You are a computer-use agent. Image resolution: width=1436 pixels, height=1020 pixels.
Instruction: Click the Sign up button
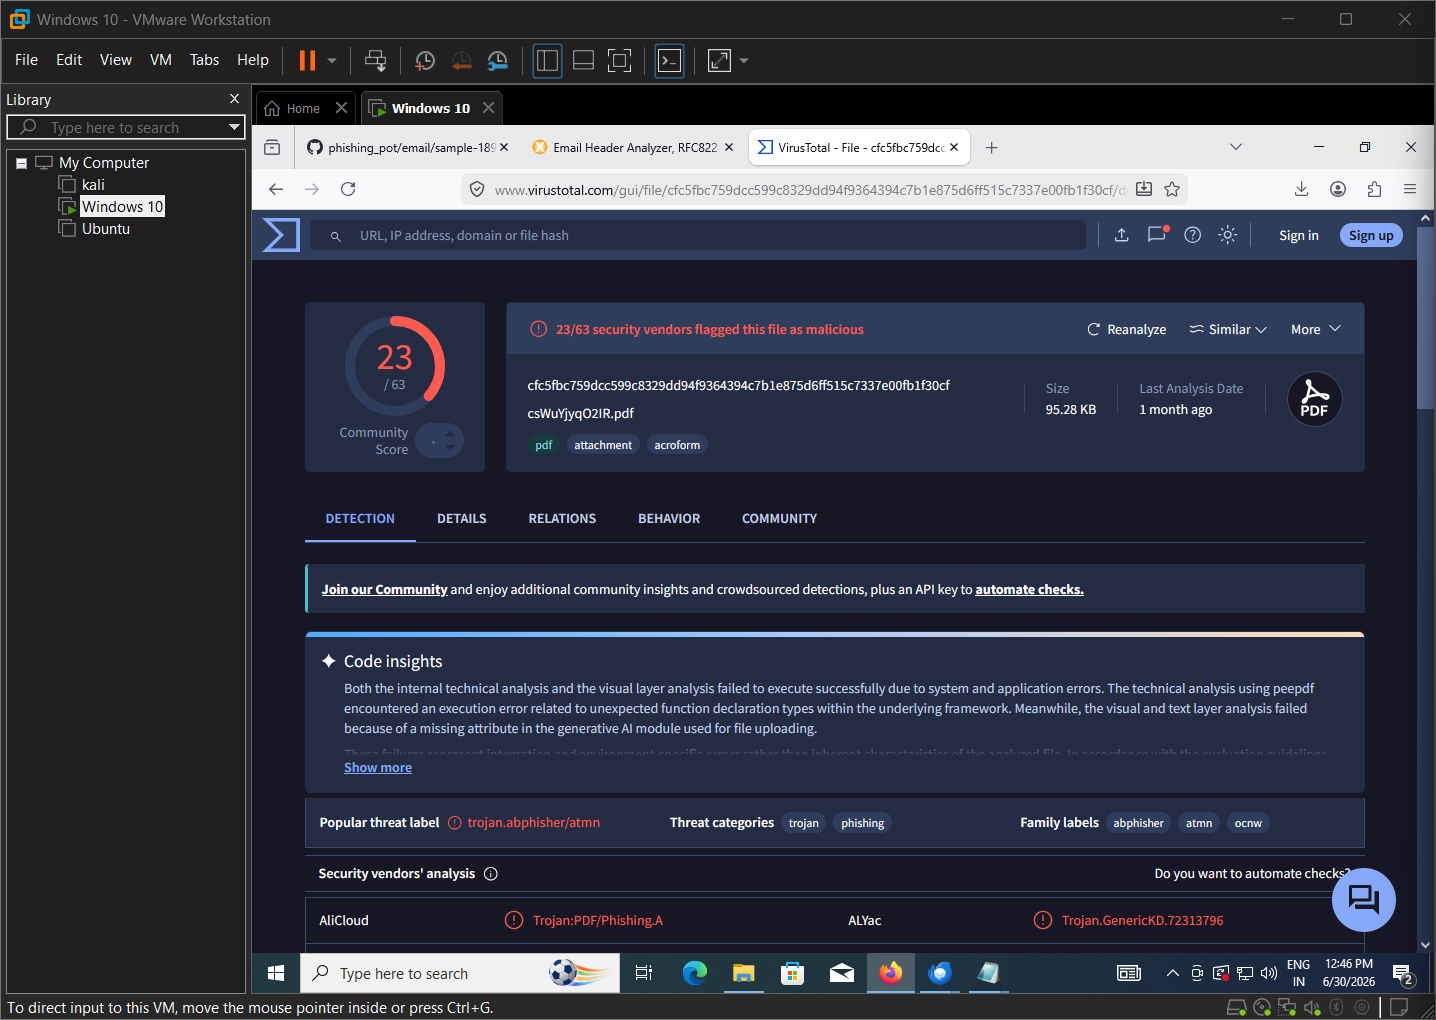click(x=1371, y=235)
